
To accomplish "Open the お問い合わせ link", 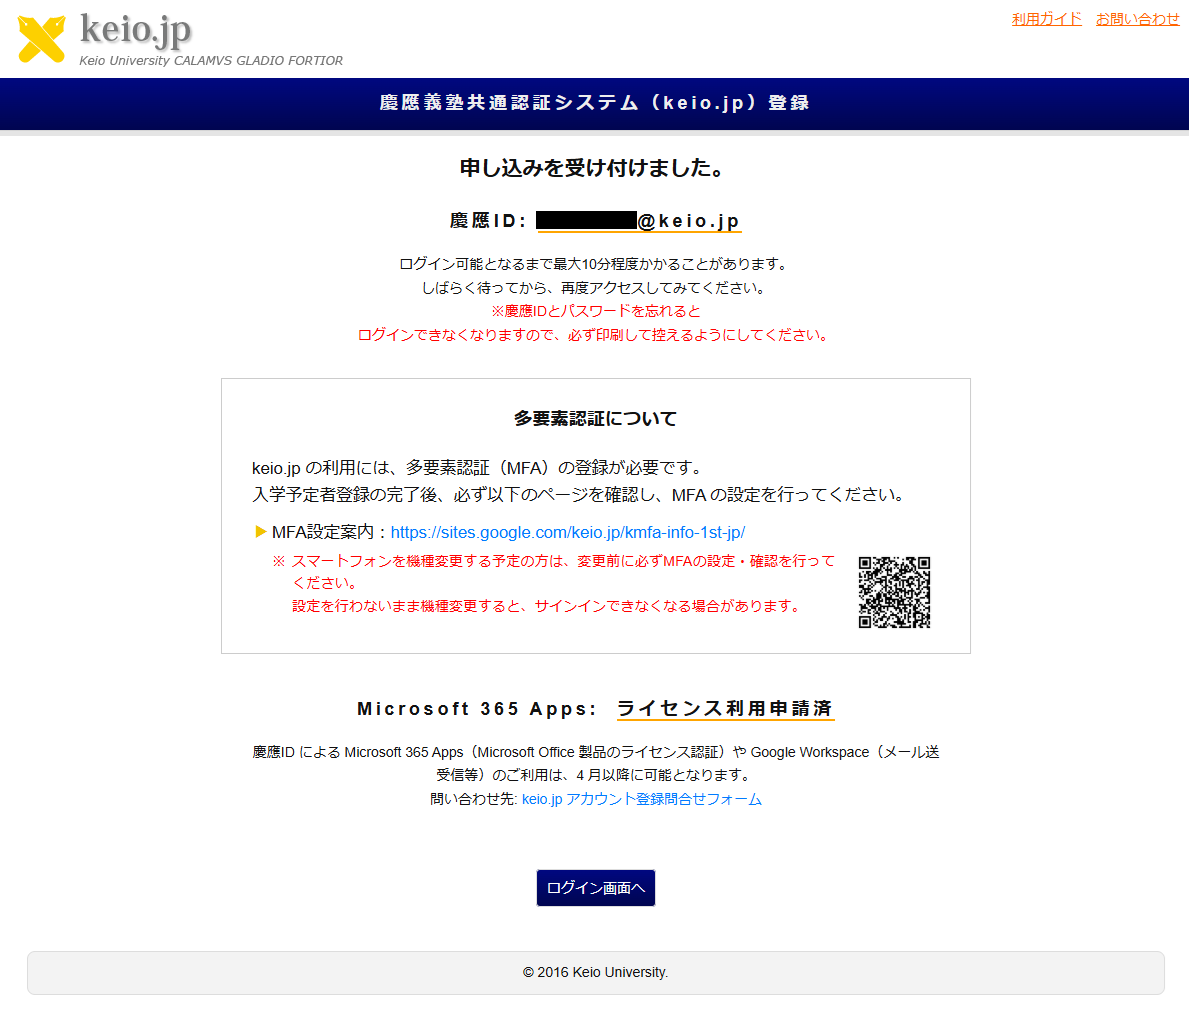I will (1137, 19).
